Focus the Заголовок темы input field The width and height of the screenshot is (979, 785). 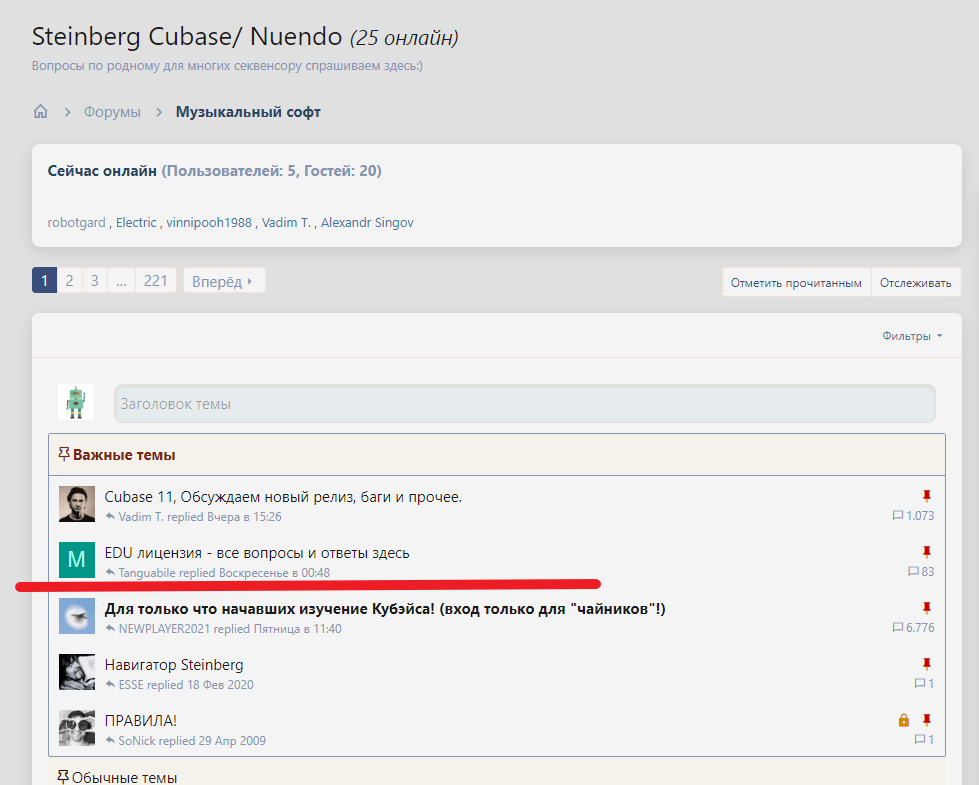tap(524, 403)
